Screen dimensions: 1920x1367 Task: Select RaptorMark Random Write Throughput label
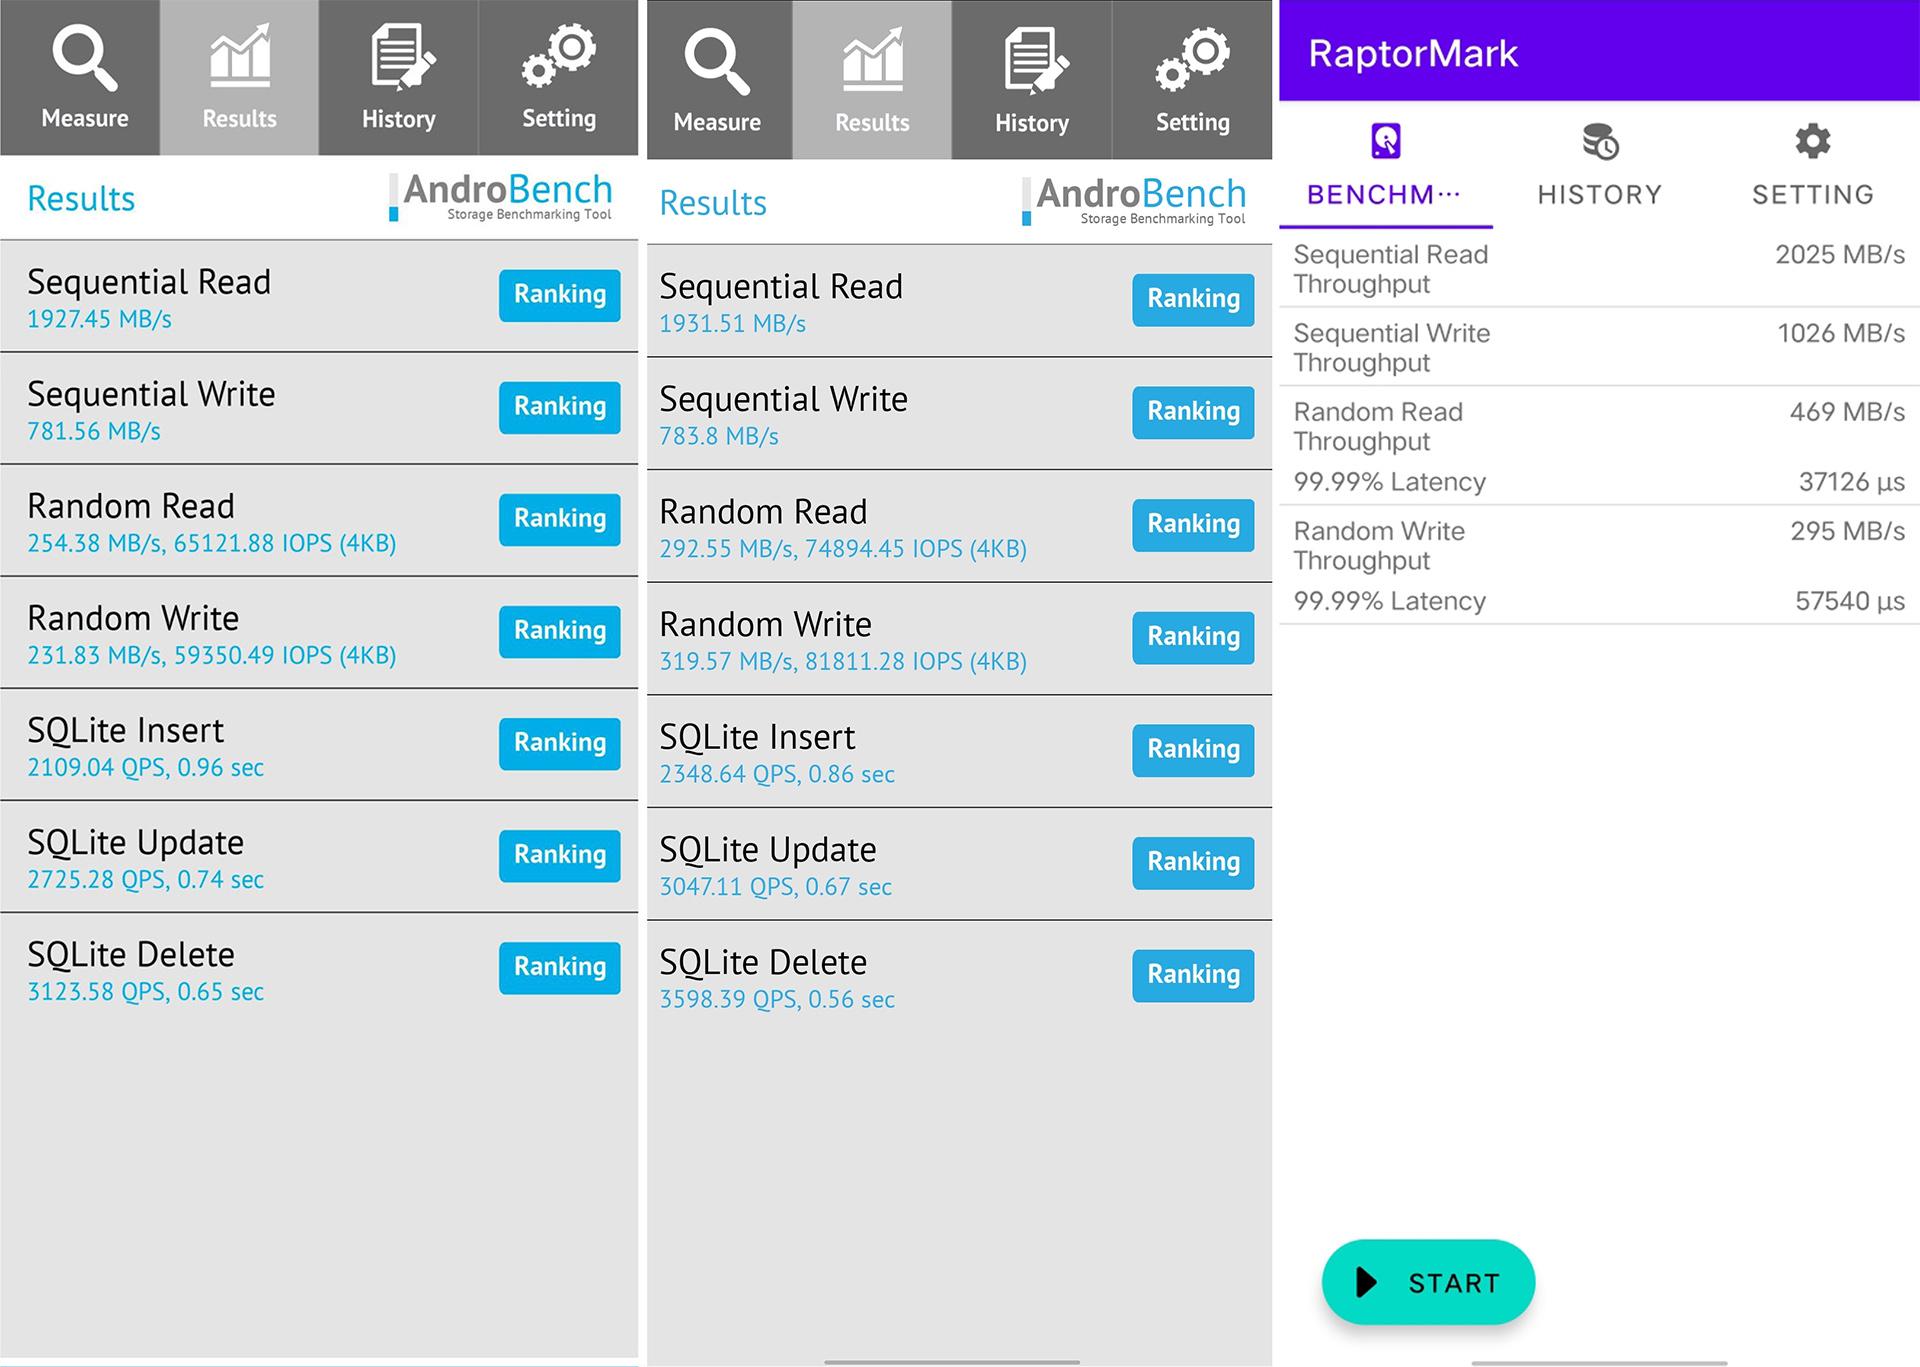tap(1379, 546)
